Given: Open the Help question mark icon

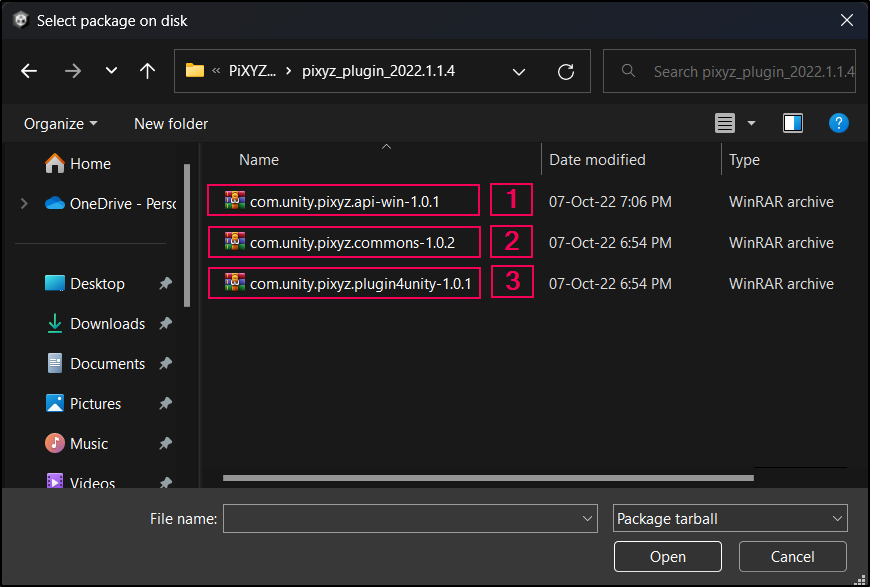Looking at the screenshot, I should coord(839,123).
